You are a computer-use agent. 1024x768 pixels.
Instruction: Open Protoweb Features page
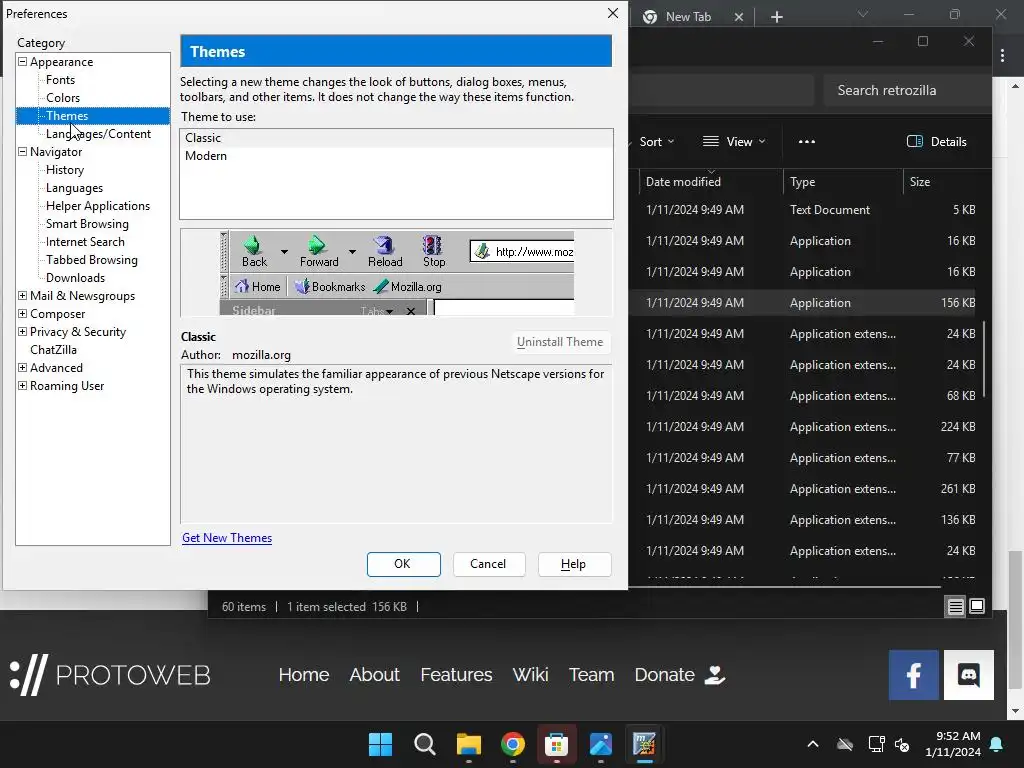pyautogui.click(x=456, y=675)
